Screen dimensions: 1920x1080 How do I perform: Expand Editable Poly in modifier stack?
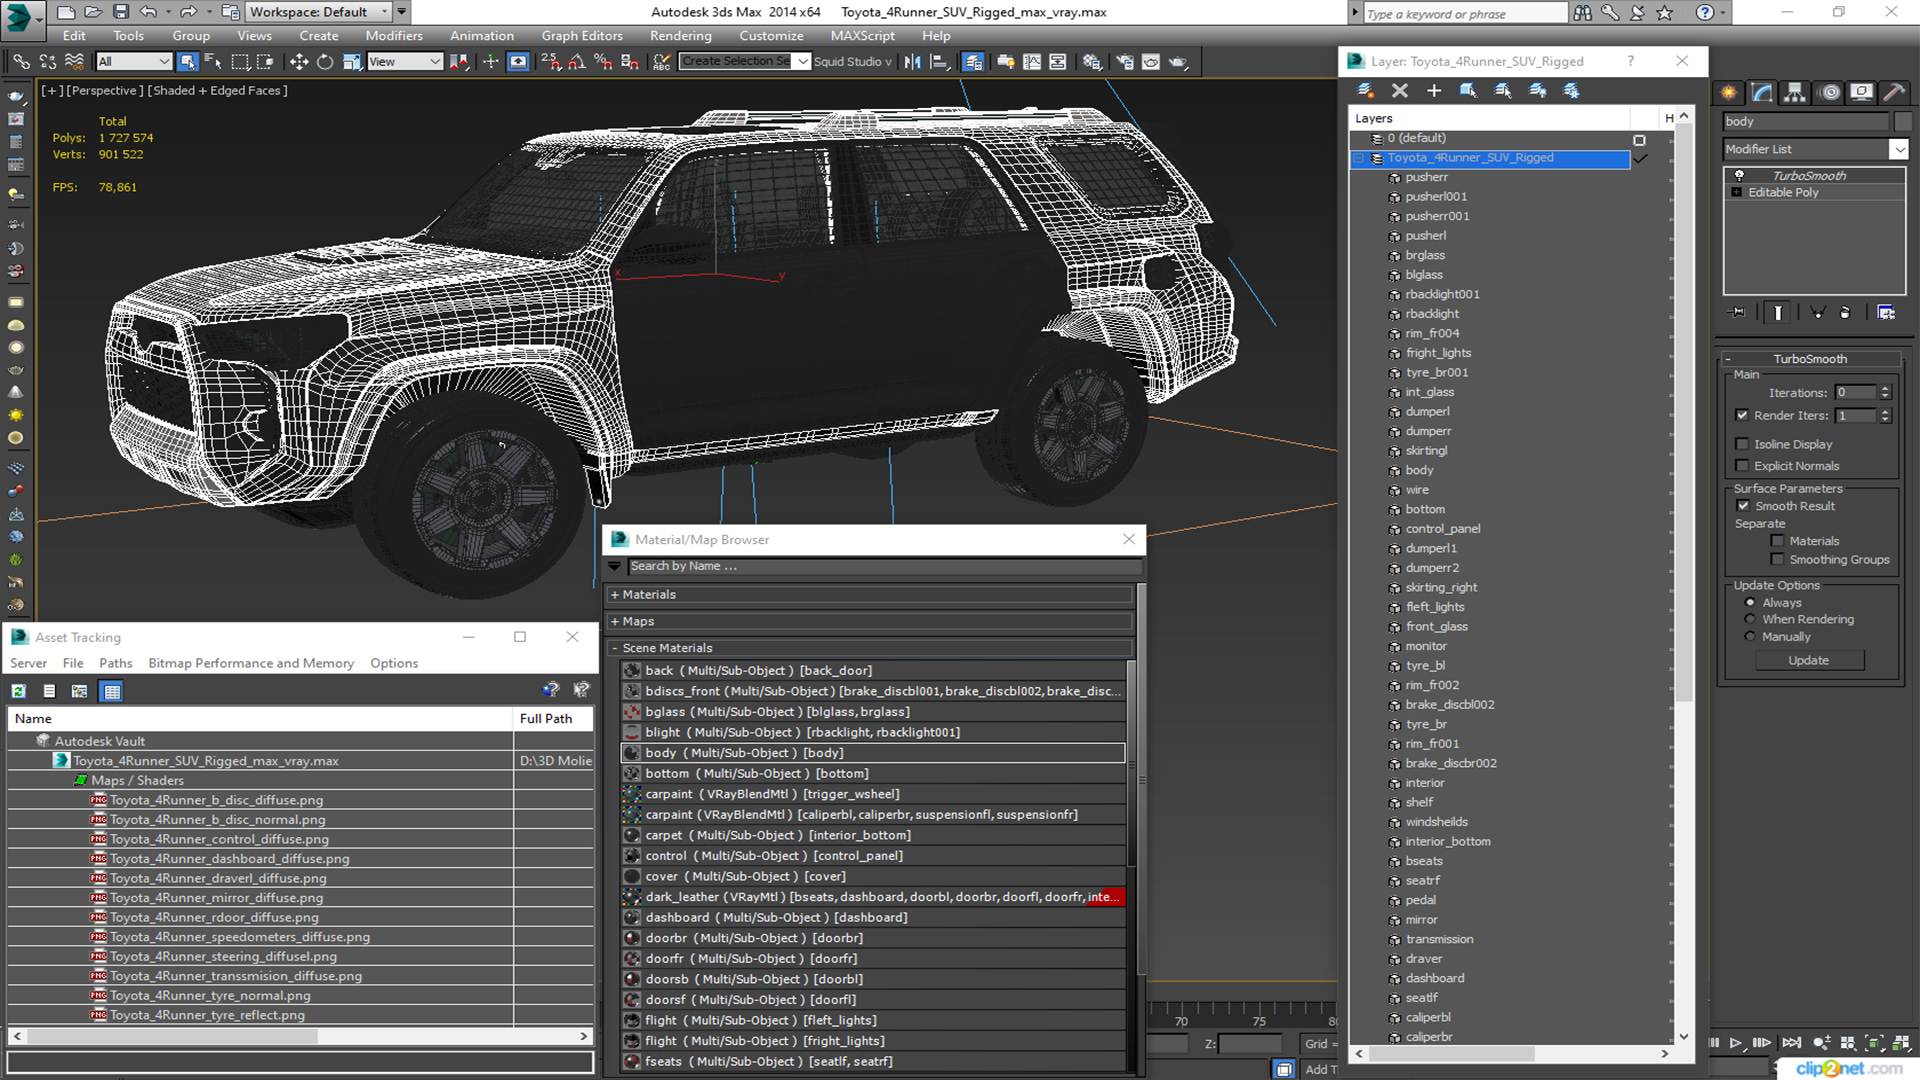[1737, 192]
